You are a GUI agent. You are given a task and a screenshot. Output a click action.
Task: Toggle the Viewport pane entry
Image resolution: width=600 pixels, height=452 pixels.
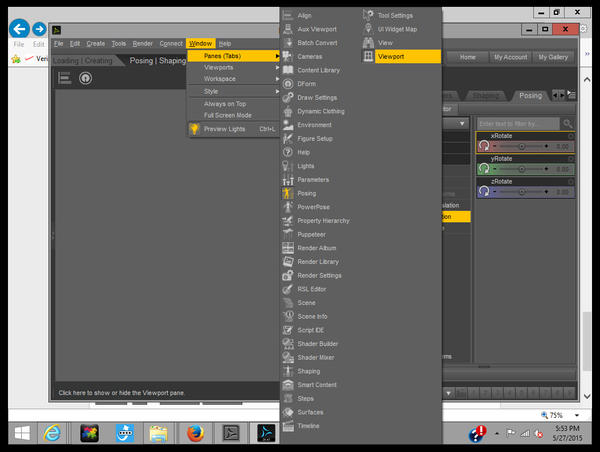pos(401,57)
